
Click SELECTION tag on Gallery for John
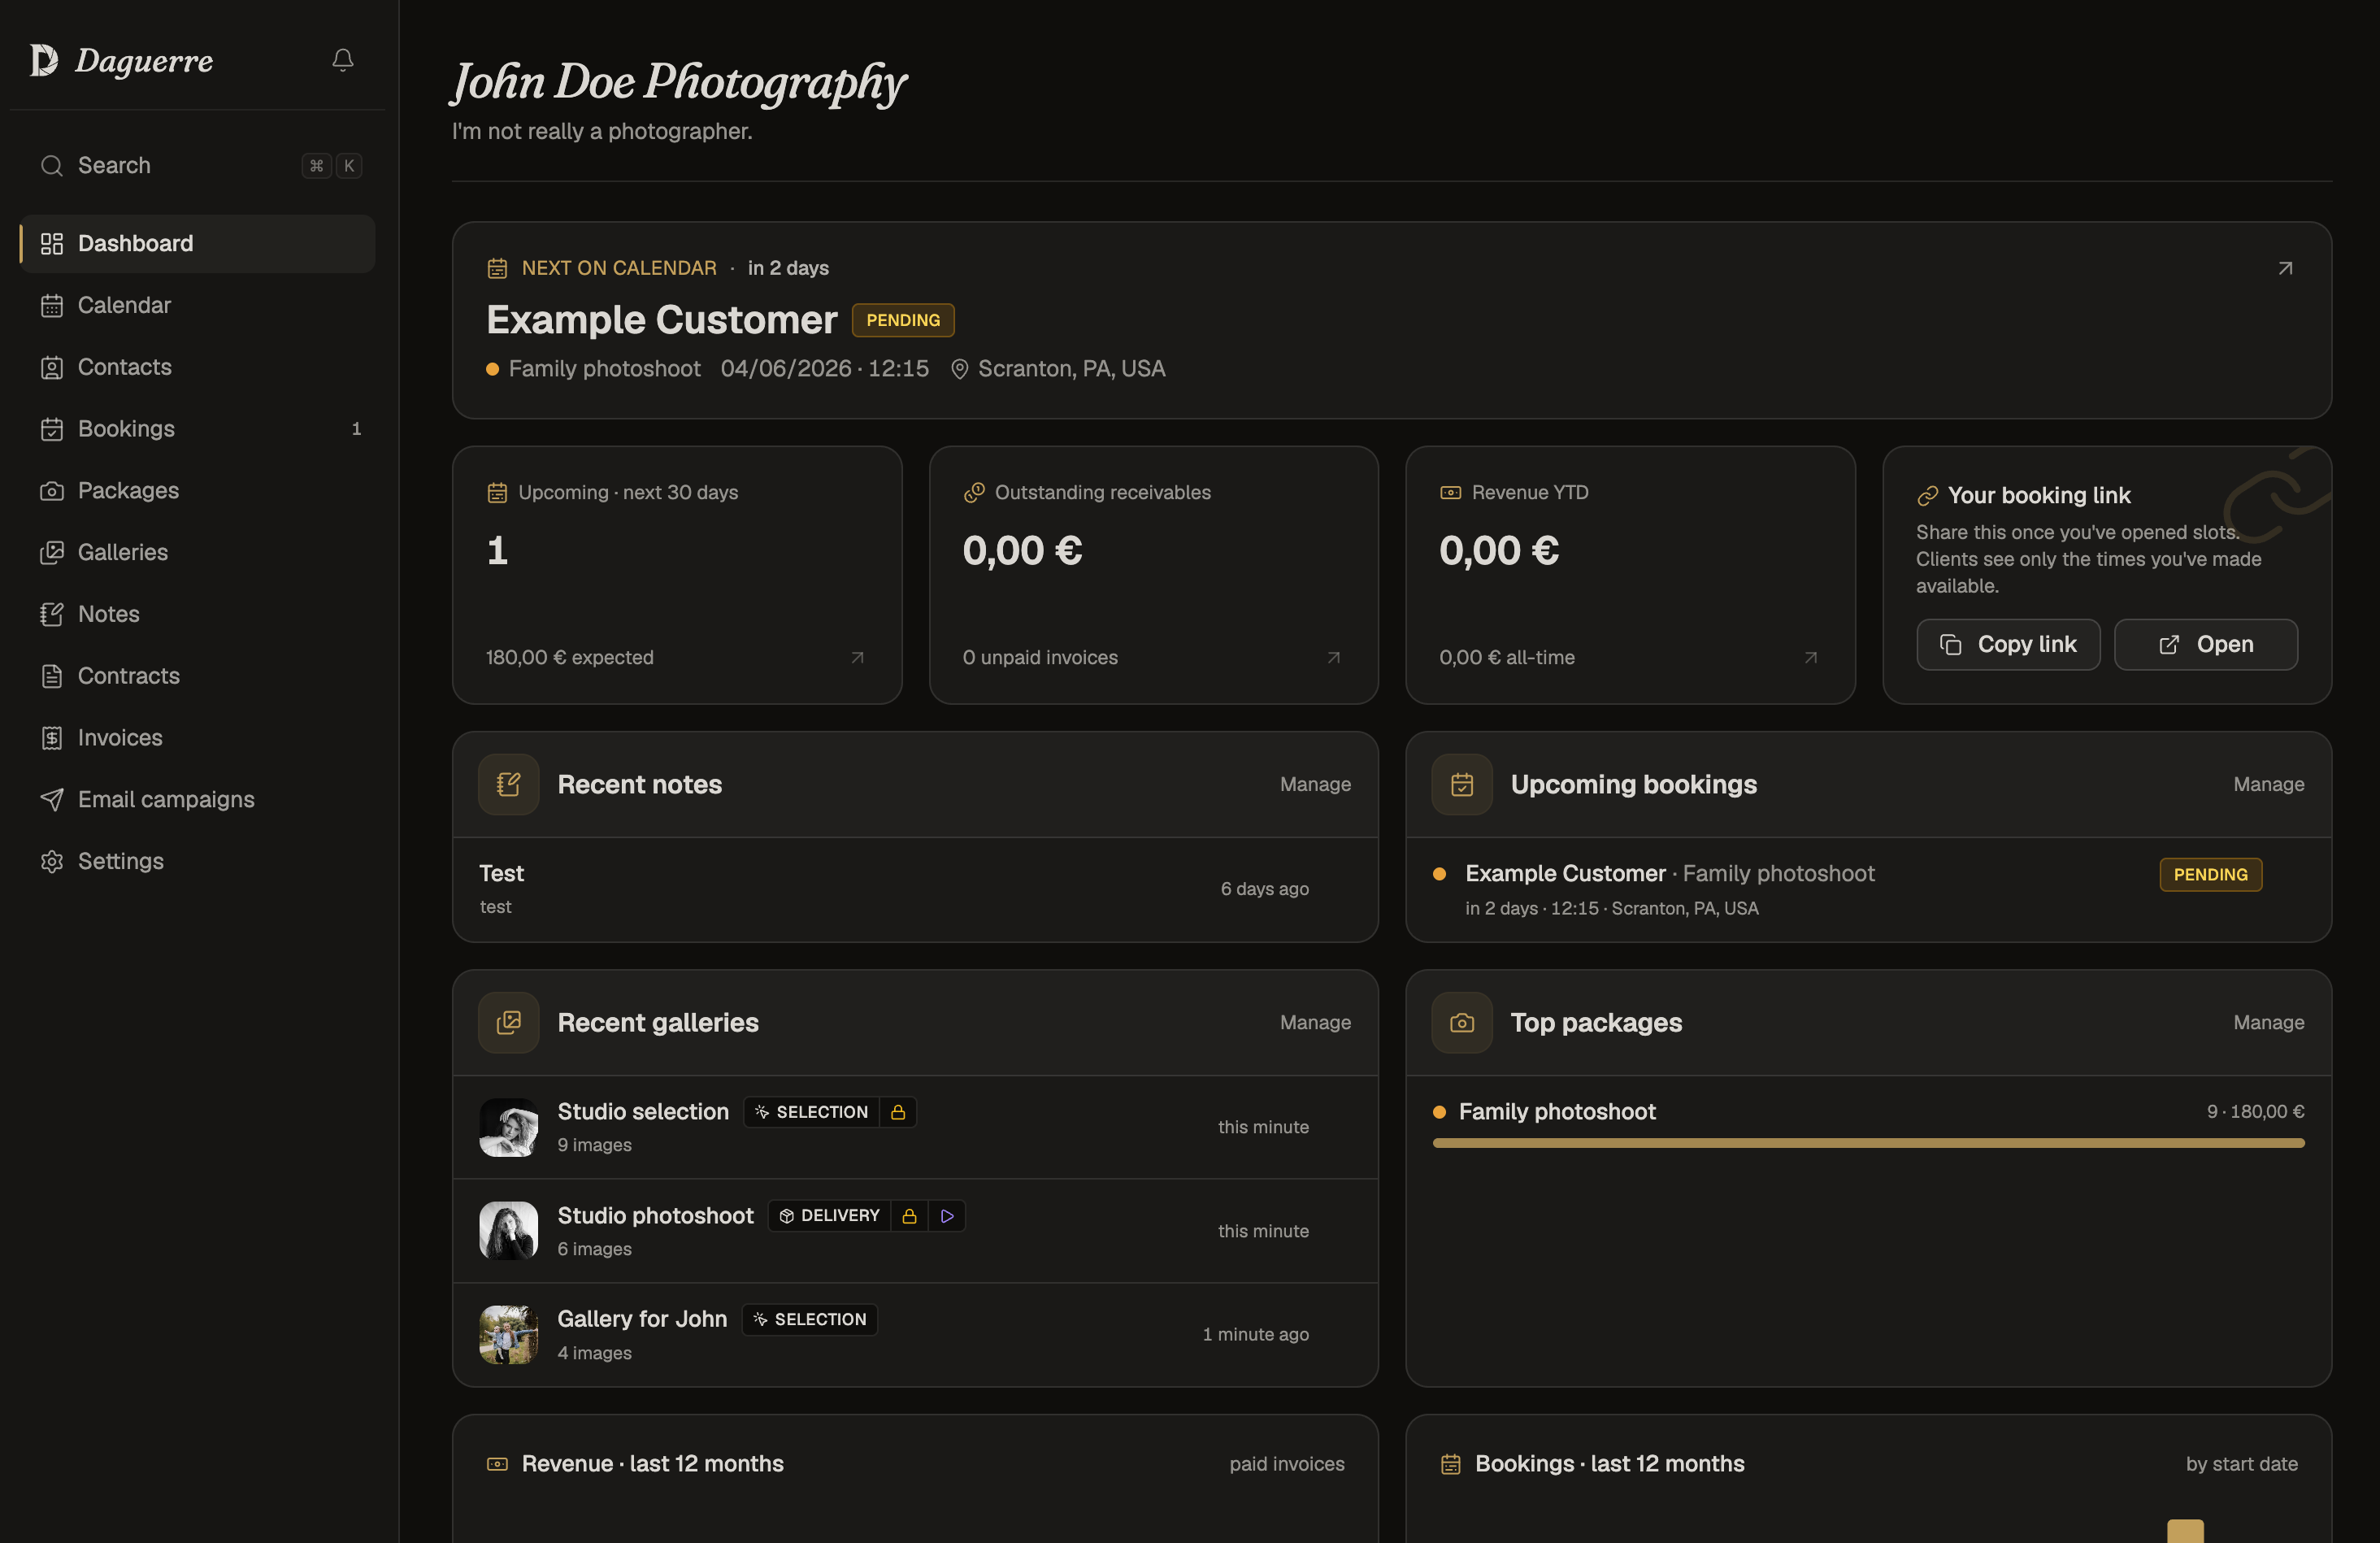tap(810, 1320)
